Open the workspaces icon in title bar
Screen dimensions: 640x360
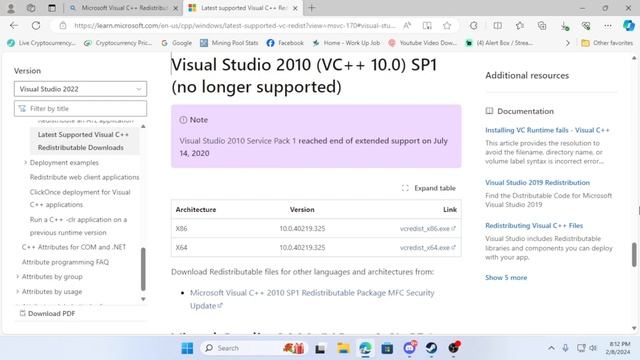pos(31,8)
